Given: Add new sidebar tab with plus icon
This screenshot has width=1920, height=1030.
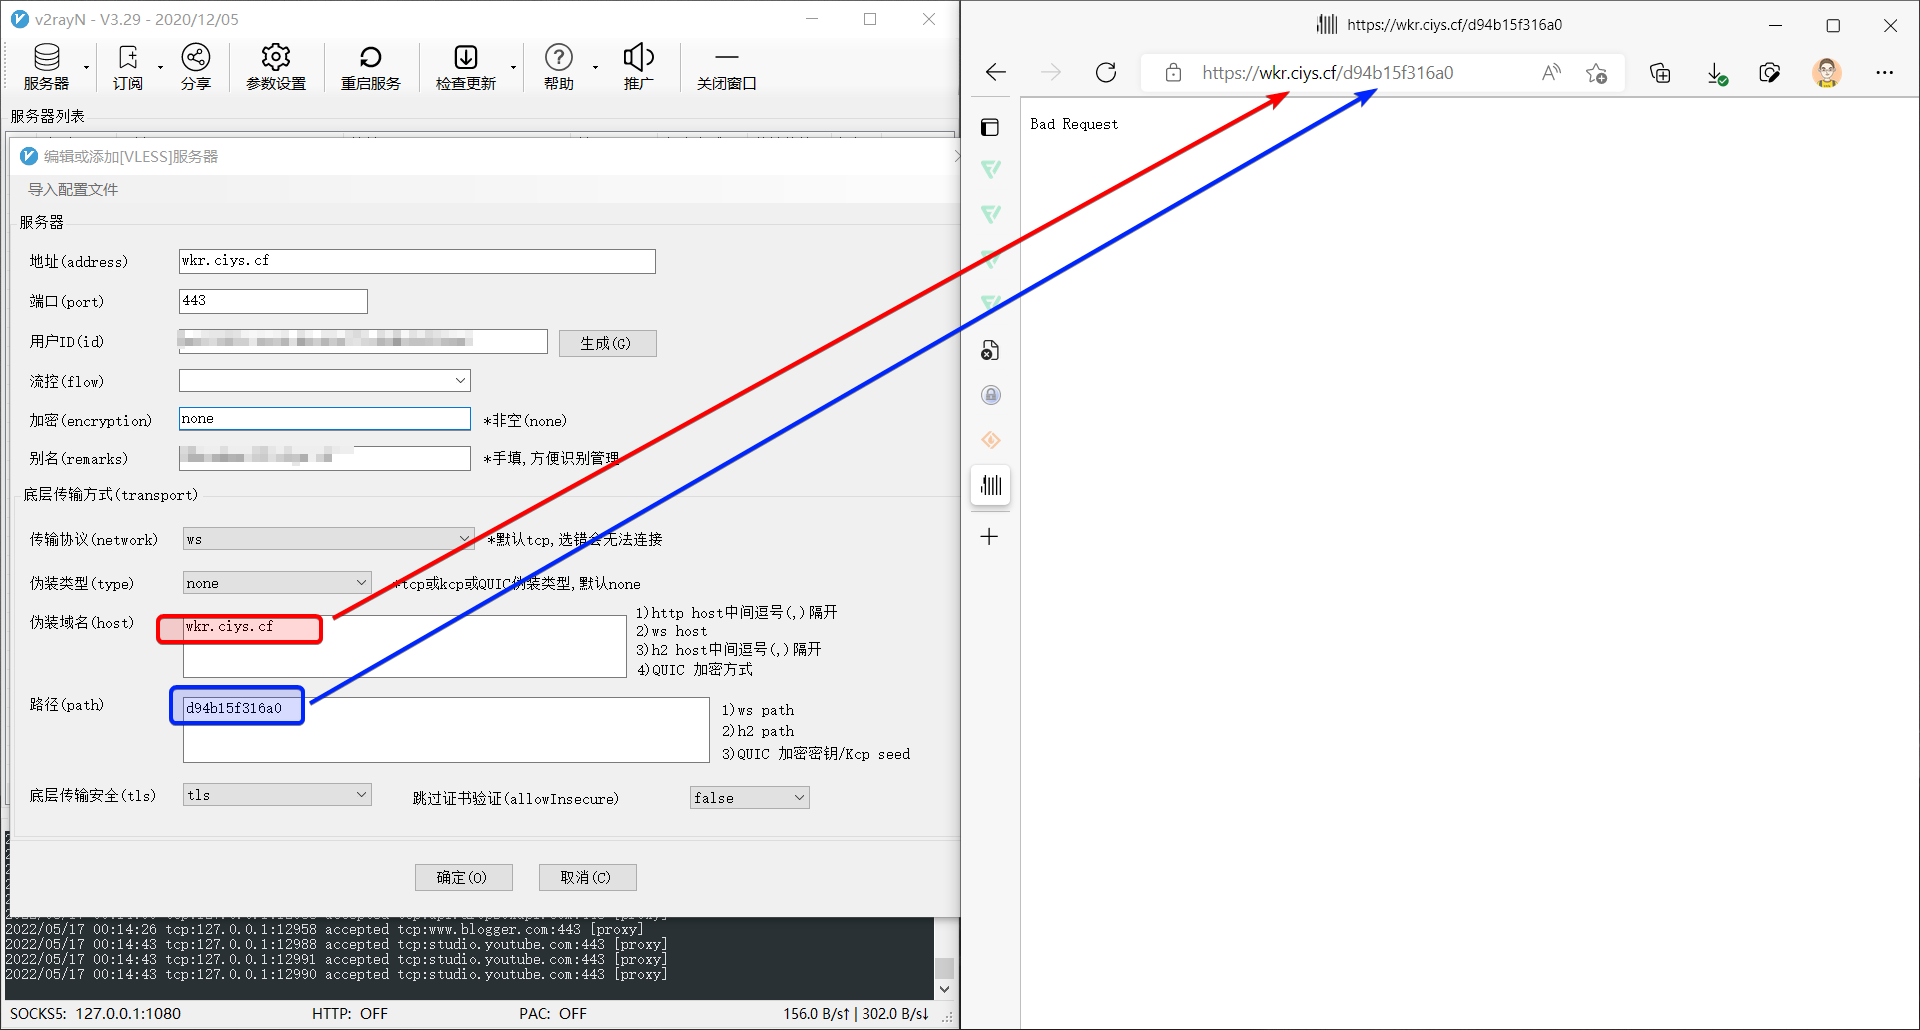Looking at the screenshot, I should coord(989,537).
